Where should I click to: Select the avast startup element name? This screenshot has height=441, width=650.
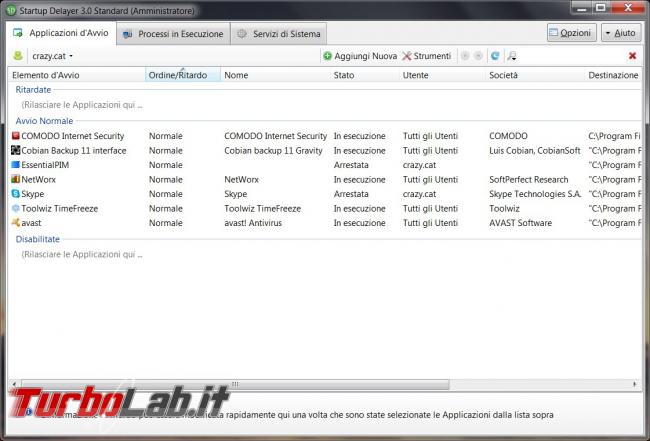pyautogui.click(x=32, y=223)
